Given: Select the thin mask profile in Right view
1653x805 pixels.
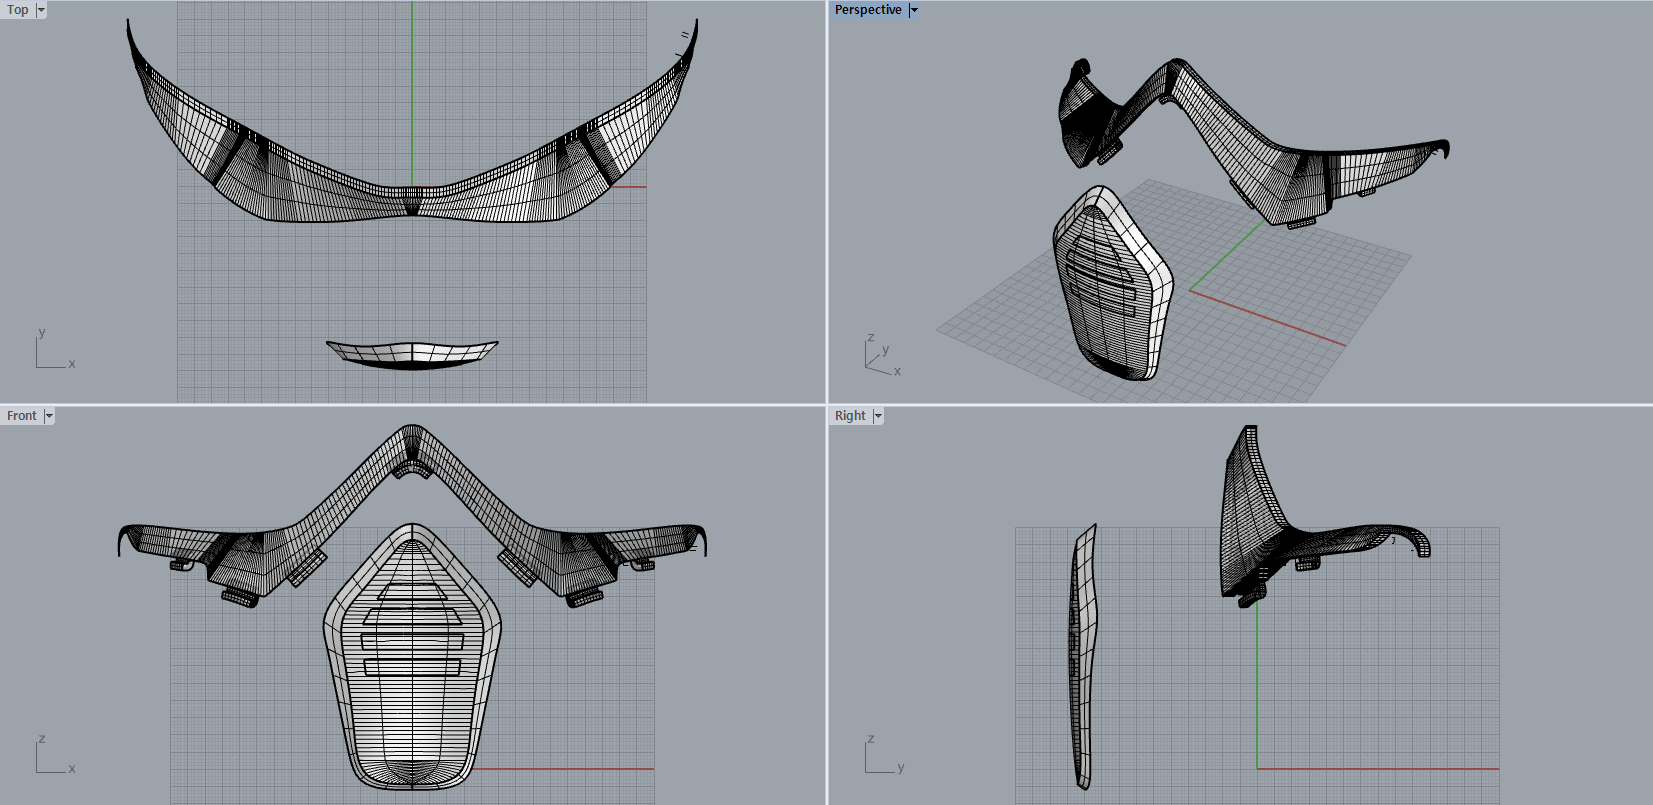Looking at the screenshot, I should pos(1084,655).
